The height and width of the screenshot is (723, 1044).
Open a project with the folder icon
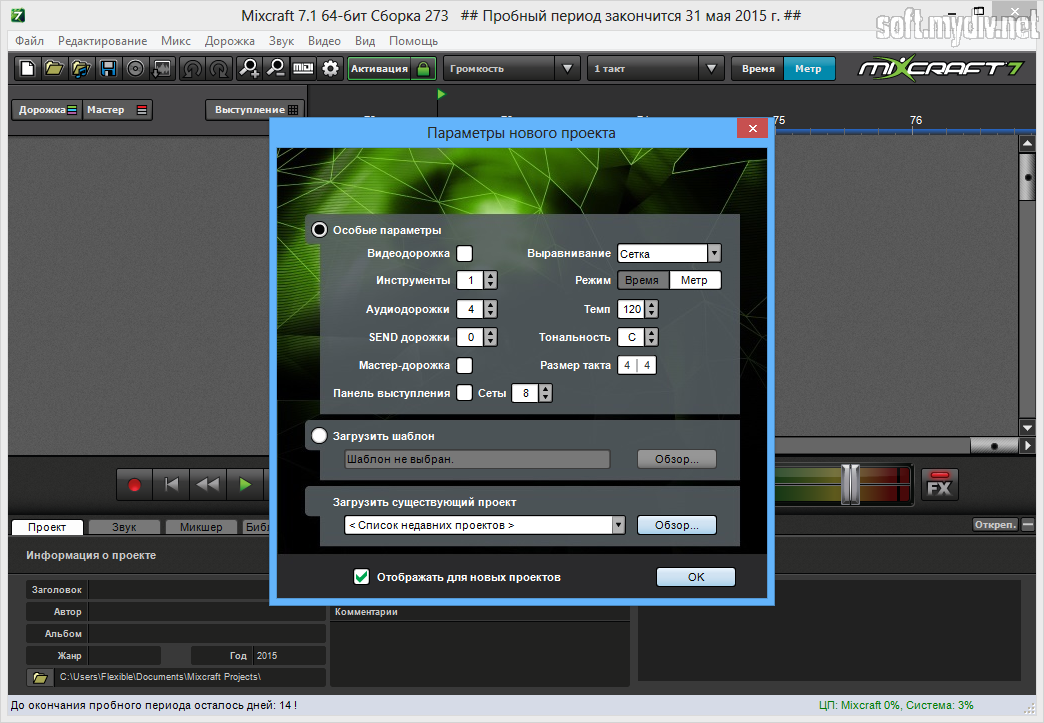point(54,69)
